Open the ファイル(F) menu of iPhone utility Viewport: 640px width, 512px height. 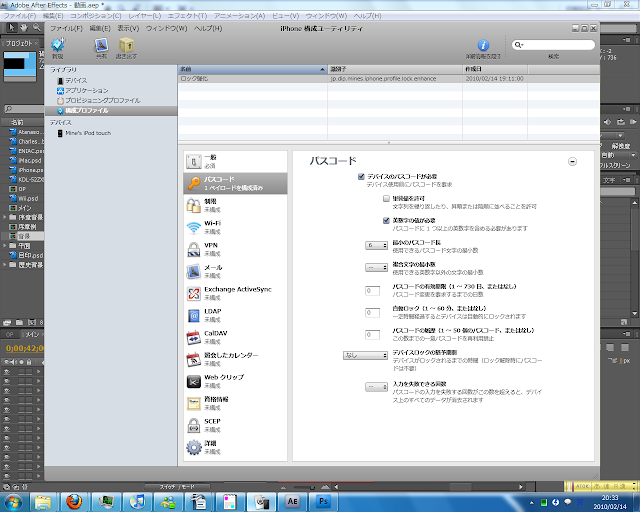pyautogui.click(x=66, y=29)
